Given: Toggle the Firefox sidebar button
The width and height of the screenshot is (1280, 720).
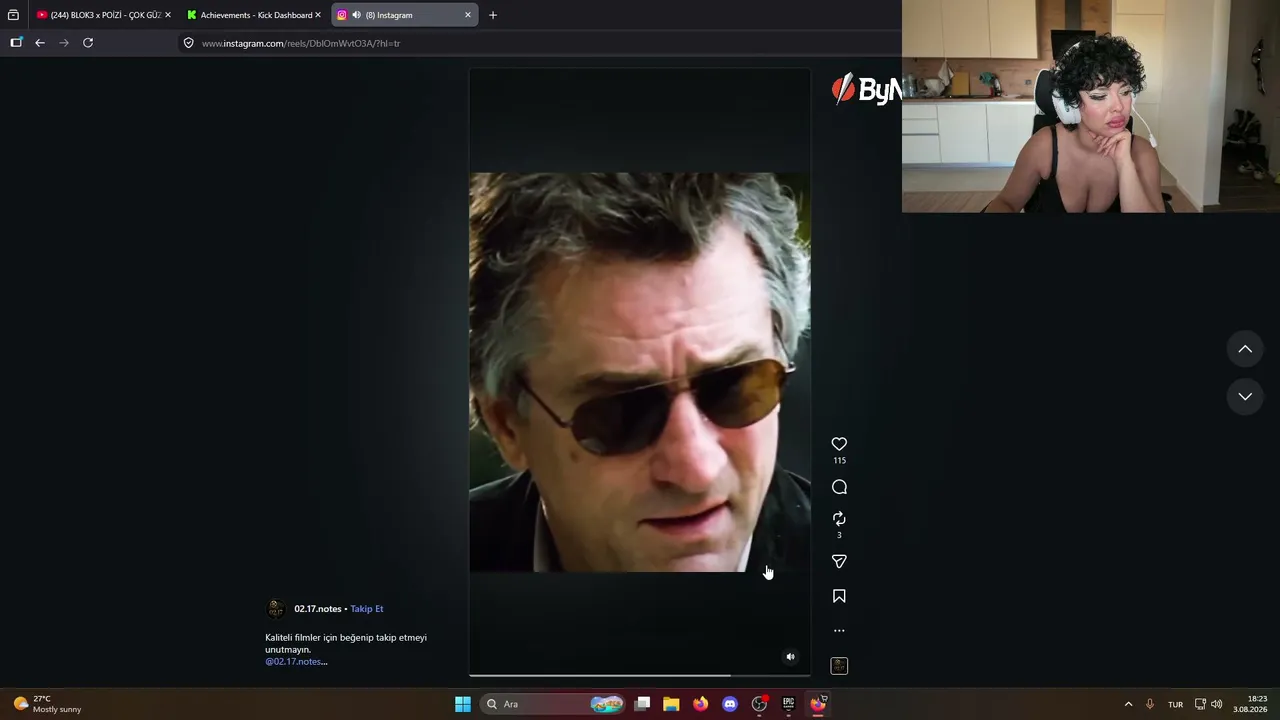Looking at the screenshot, I should click(x=16, y=43).
